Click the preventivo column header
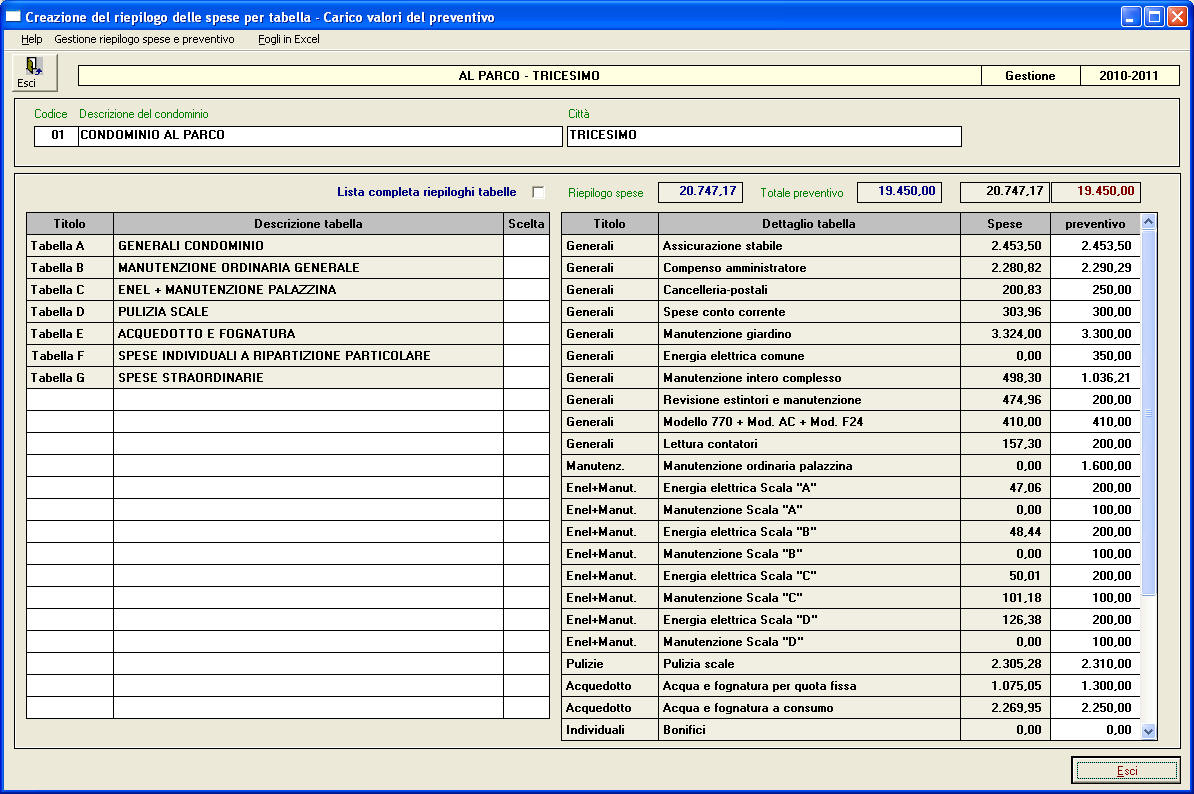The width and height of the screenshot is (1194, 794). 1095,224
